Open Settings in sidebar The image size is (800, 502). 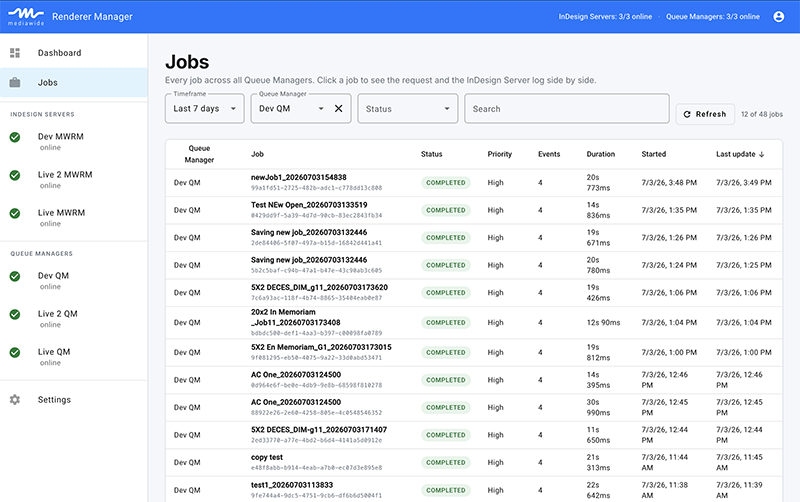click(73, 399)
